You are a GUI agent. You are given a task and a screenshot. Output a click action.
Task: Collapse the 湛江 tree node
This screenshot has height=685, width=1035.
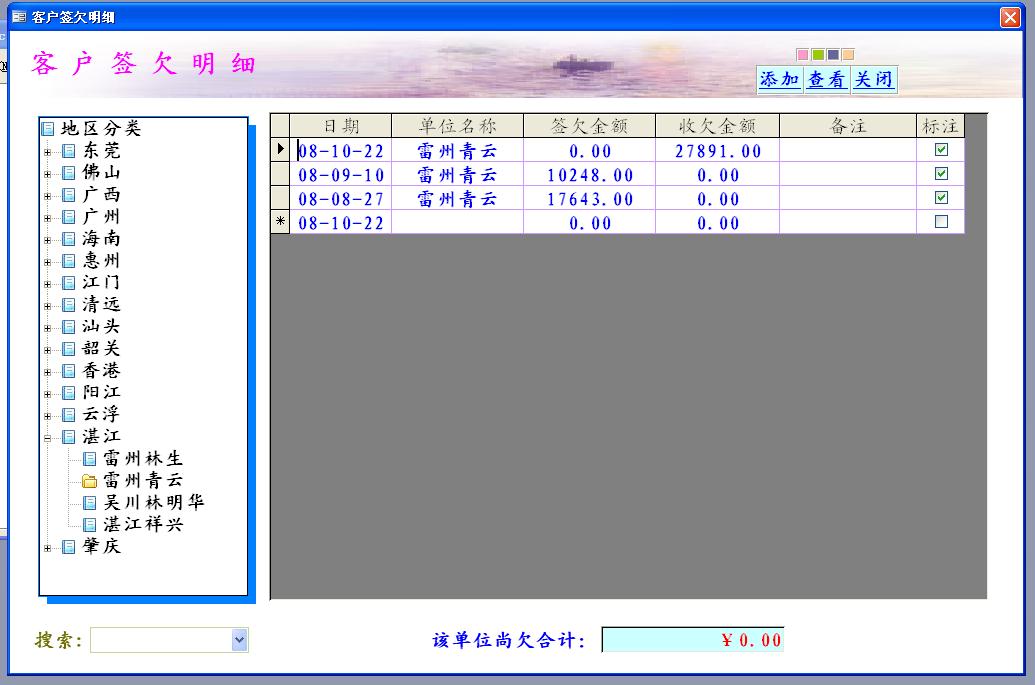point(48,438)
